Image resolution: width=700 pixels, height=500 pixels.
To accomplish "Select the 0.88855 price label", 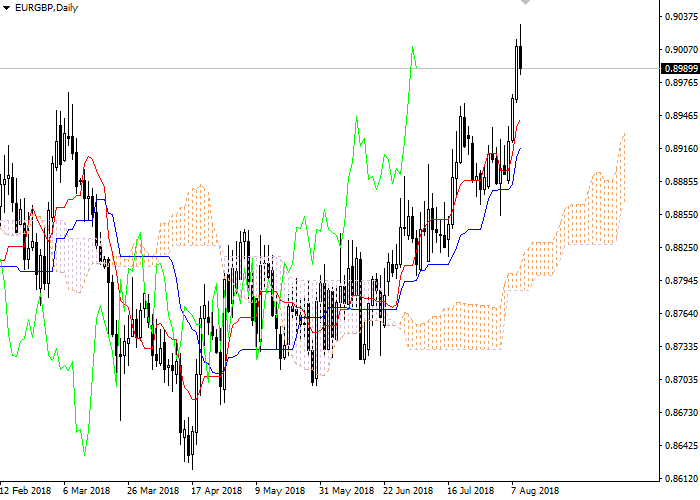I will click(681, 182).
